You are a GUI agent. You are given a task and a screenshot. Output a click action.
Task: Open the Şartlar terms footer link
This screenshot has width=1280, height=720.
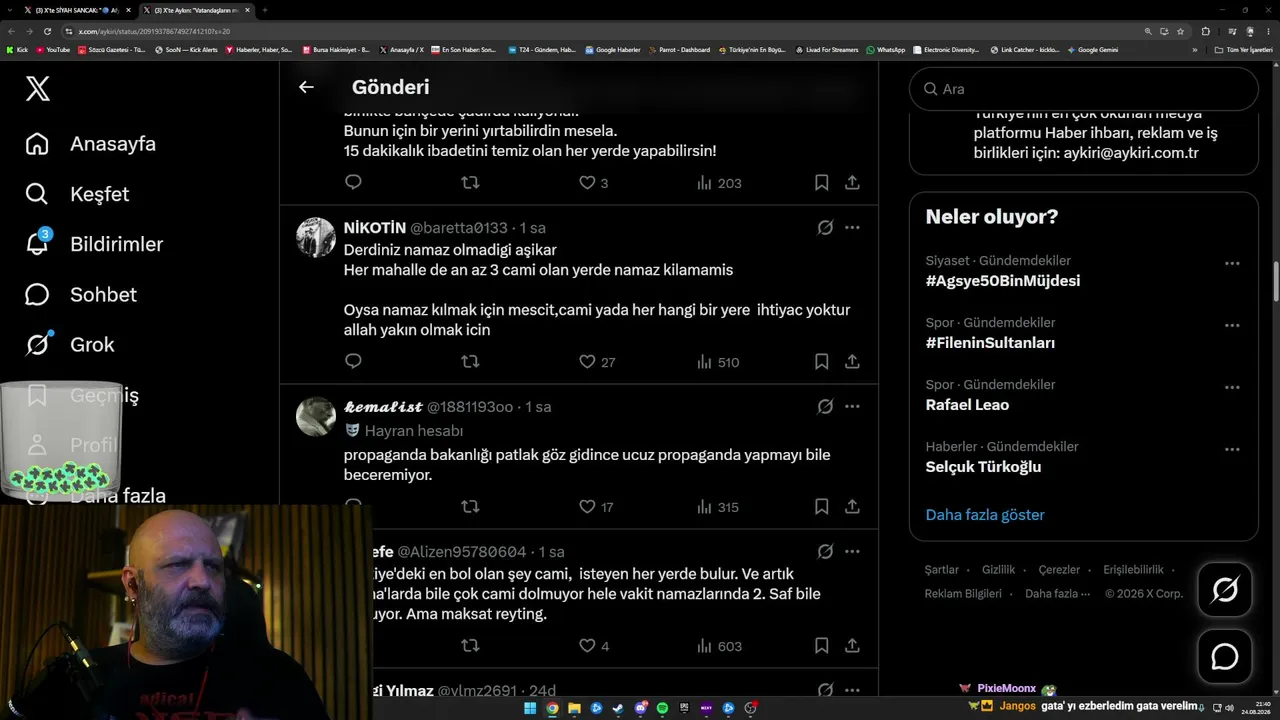point(941,570)
